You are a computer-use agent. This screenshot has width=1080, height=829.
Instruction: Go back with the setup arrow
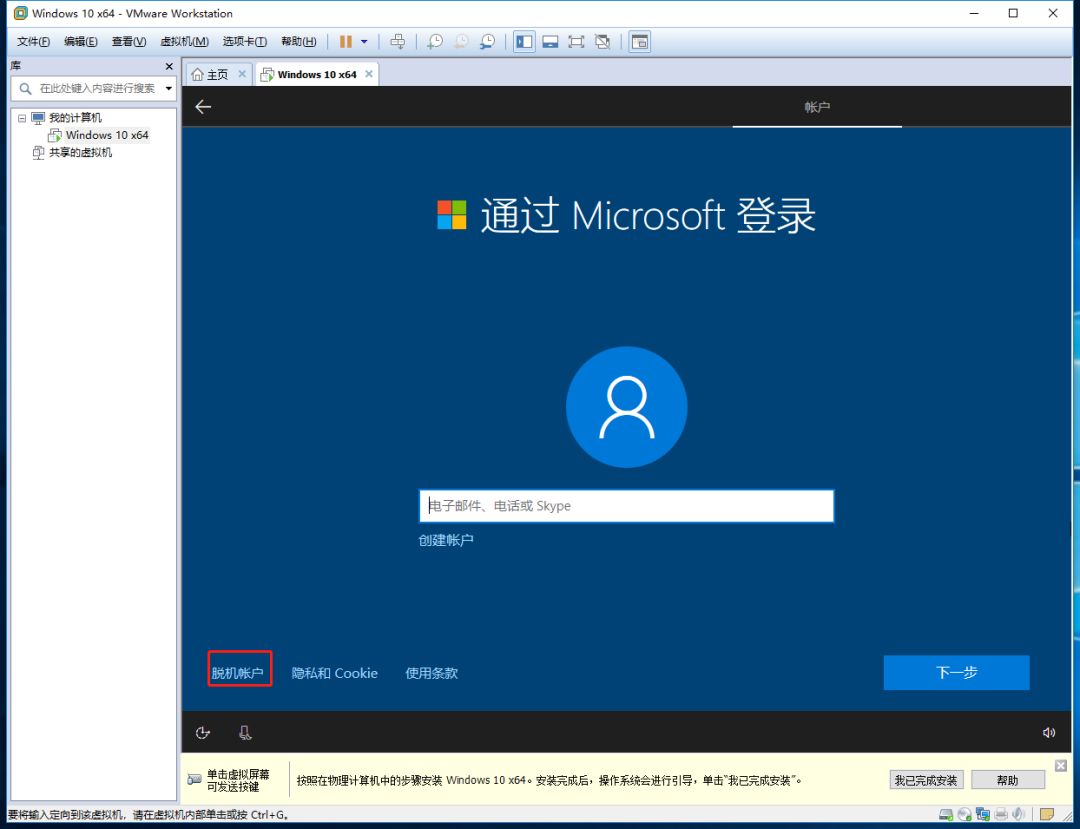click(x=203, y=107)
